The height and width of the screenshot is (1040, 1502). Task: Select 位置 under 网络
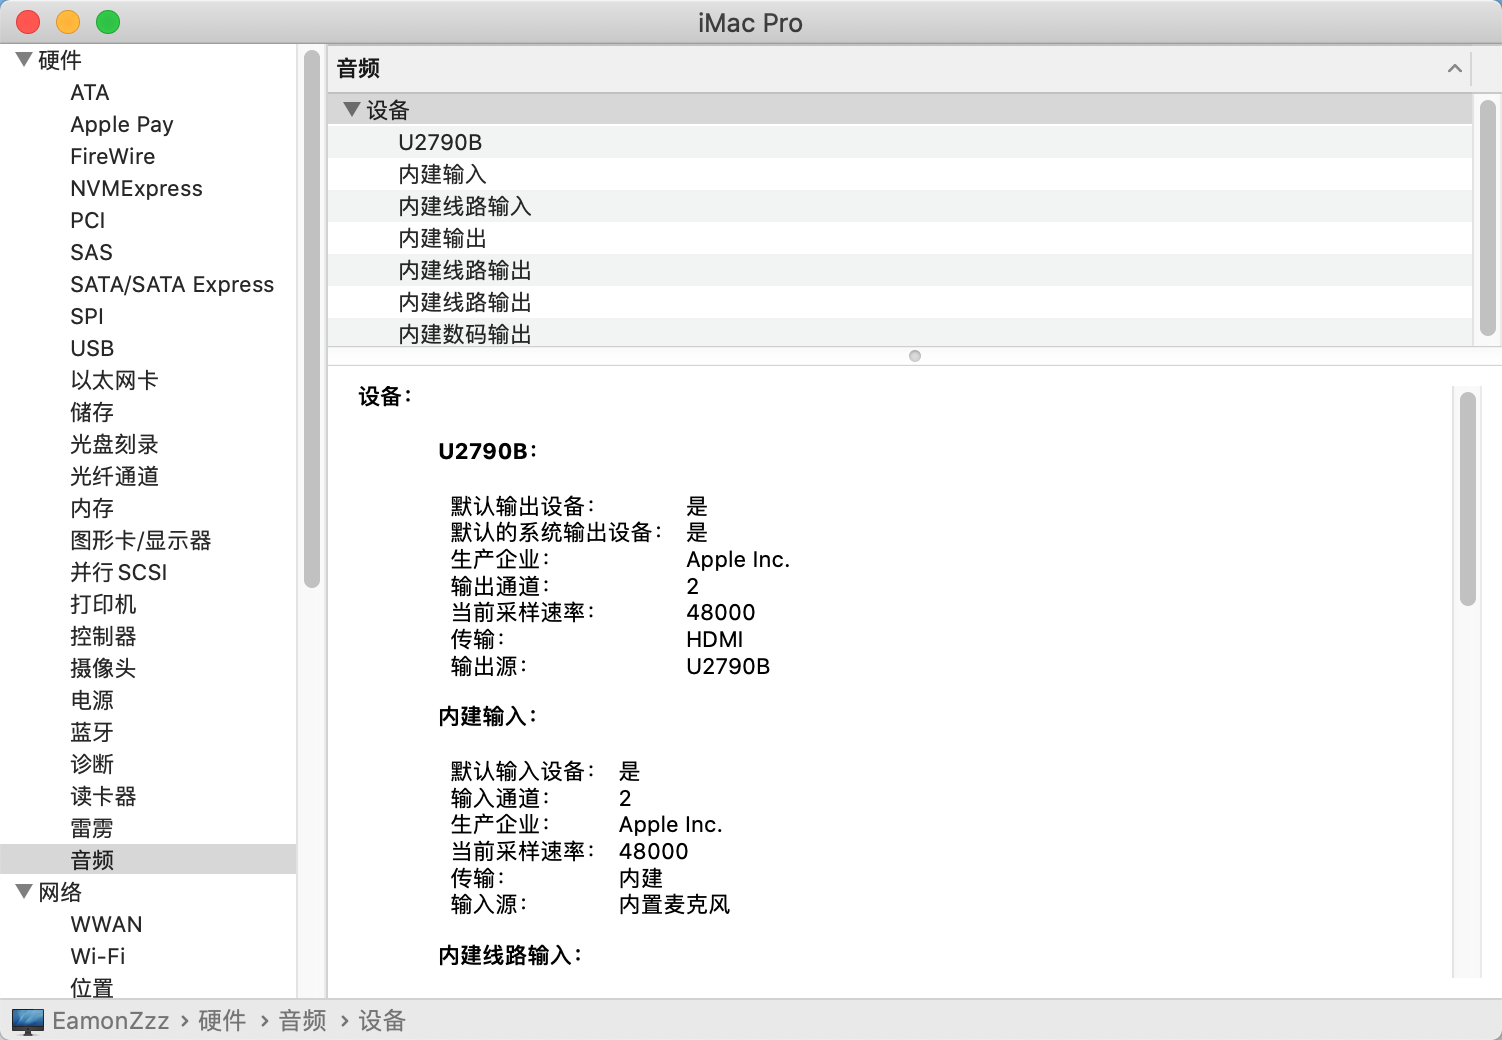pos(92,988)
